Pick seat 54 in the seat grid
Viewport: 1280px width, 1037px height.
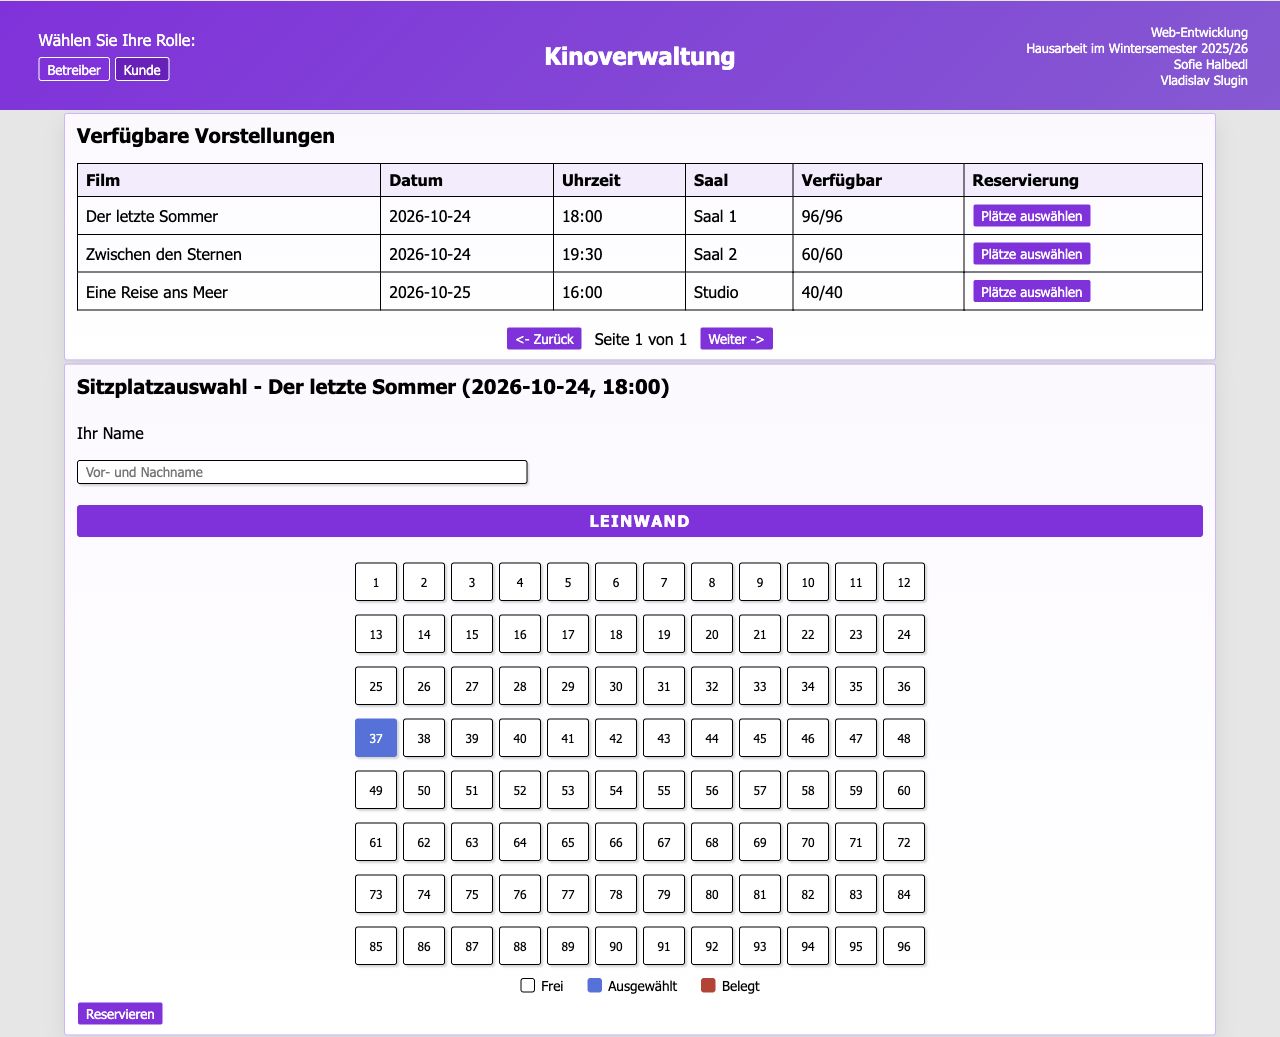coord(616,790)
